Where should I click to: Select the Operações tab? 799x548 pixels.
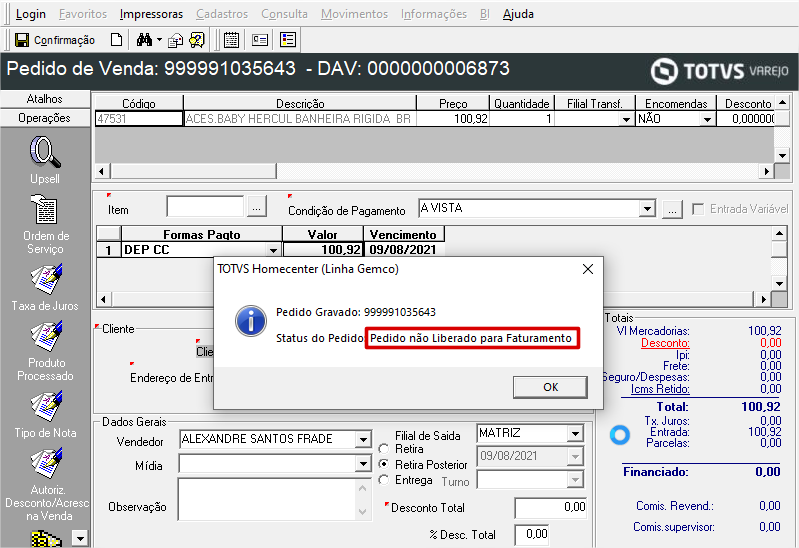[45, 118]
